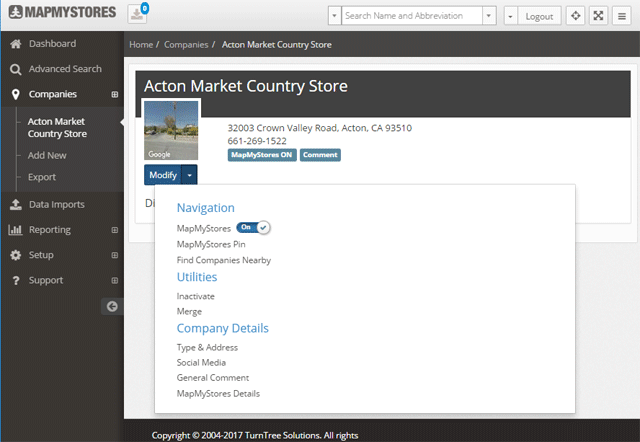The image size is (640, 442).
Task: Expand the Modify button dropdown arrow
Action: point(190,175)
